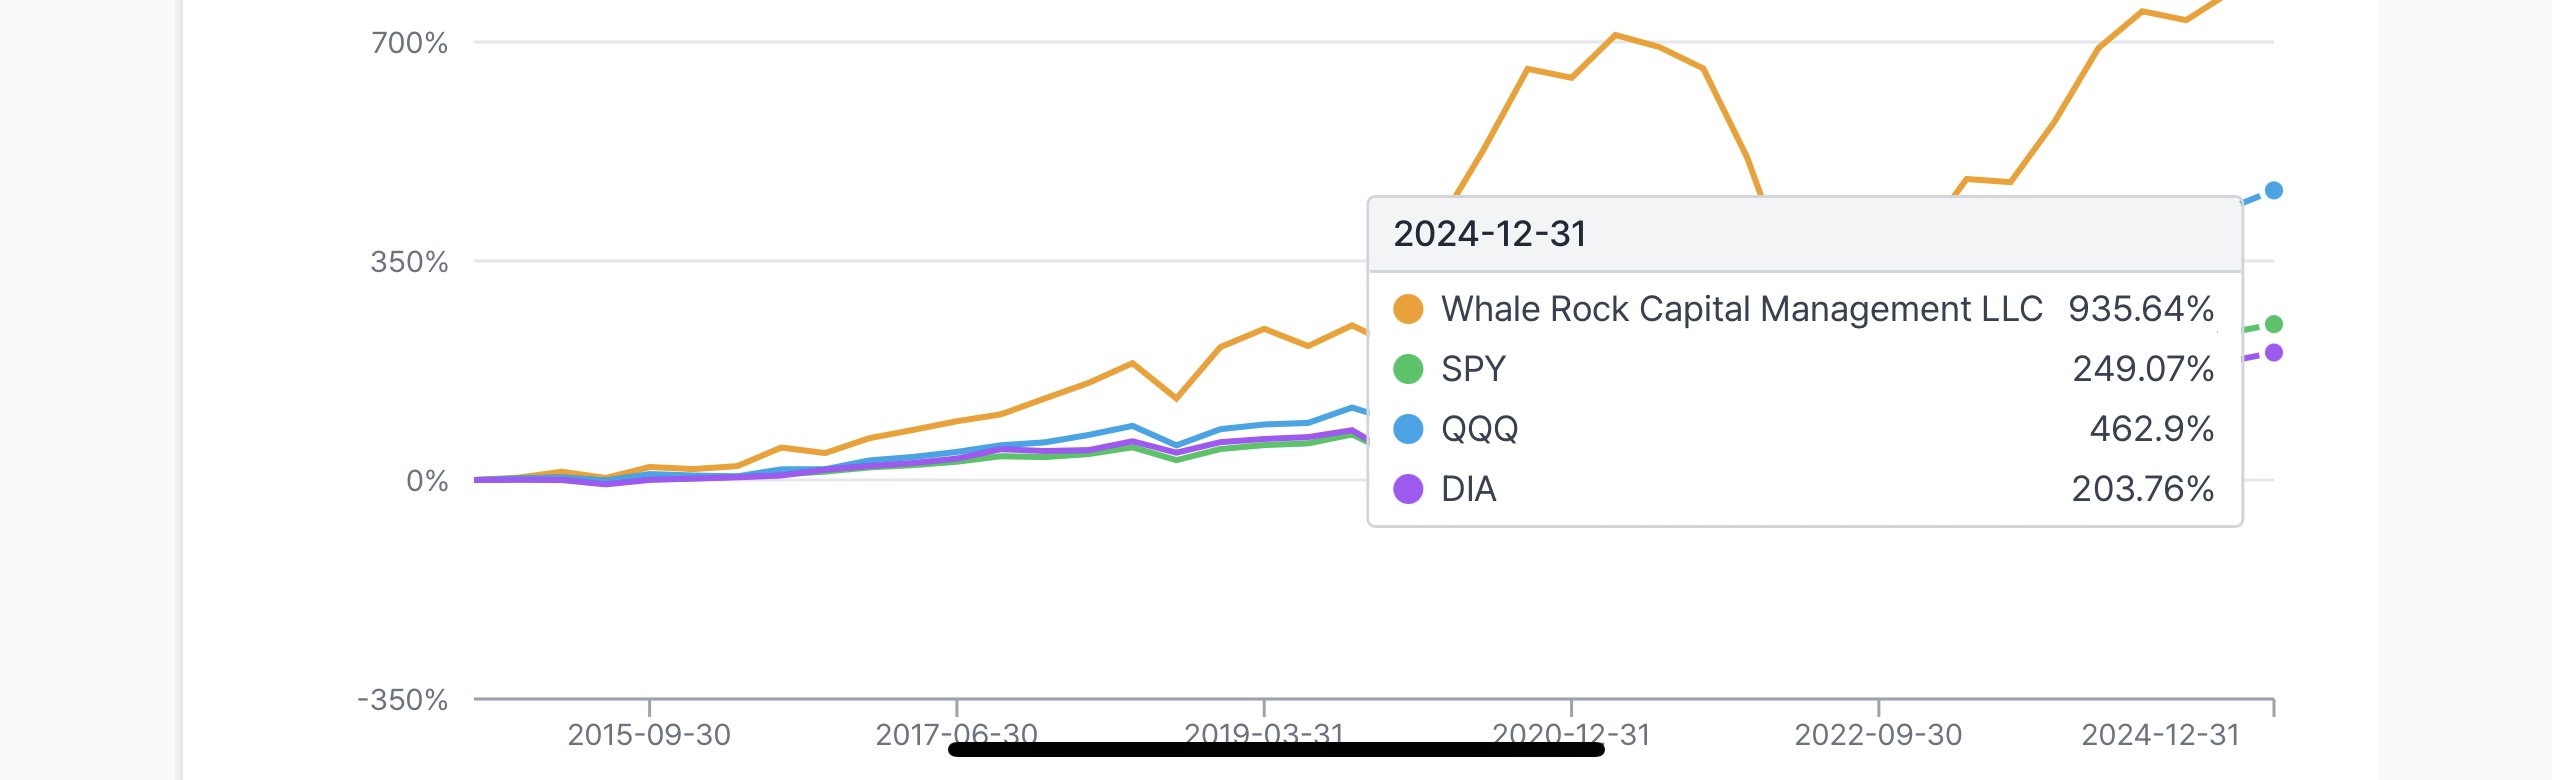Tap the black home indicator bar
Viewport: 2552px width, 780px height.
pos(1276,750)
